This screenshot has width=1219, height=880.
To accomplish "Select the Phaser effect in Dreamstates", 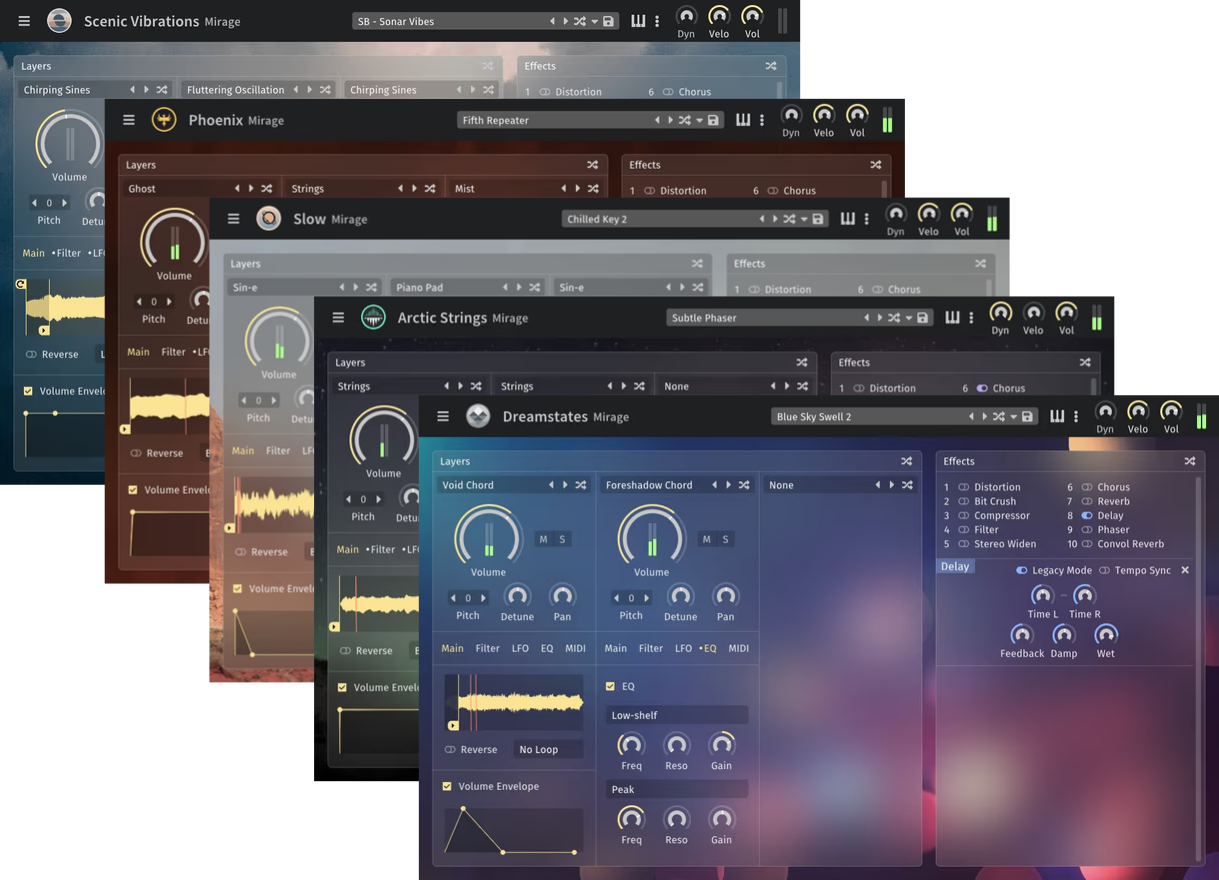I will point(1113,530).
